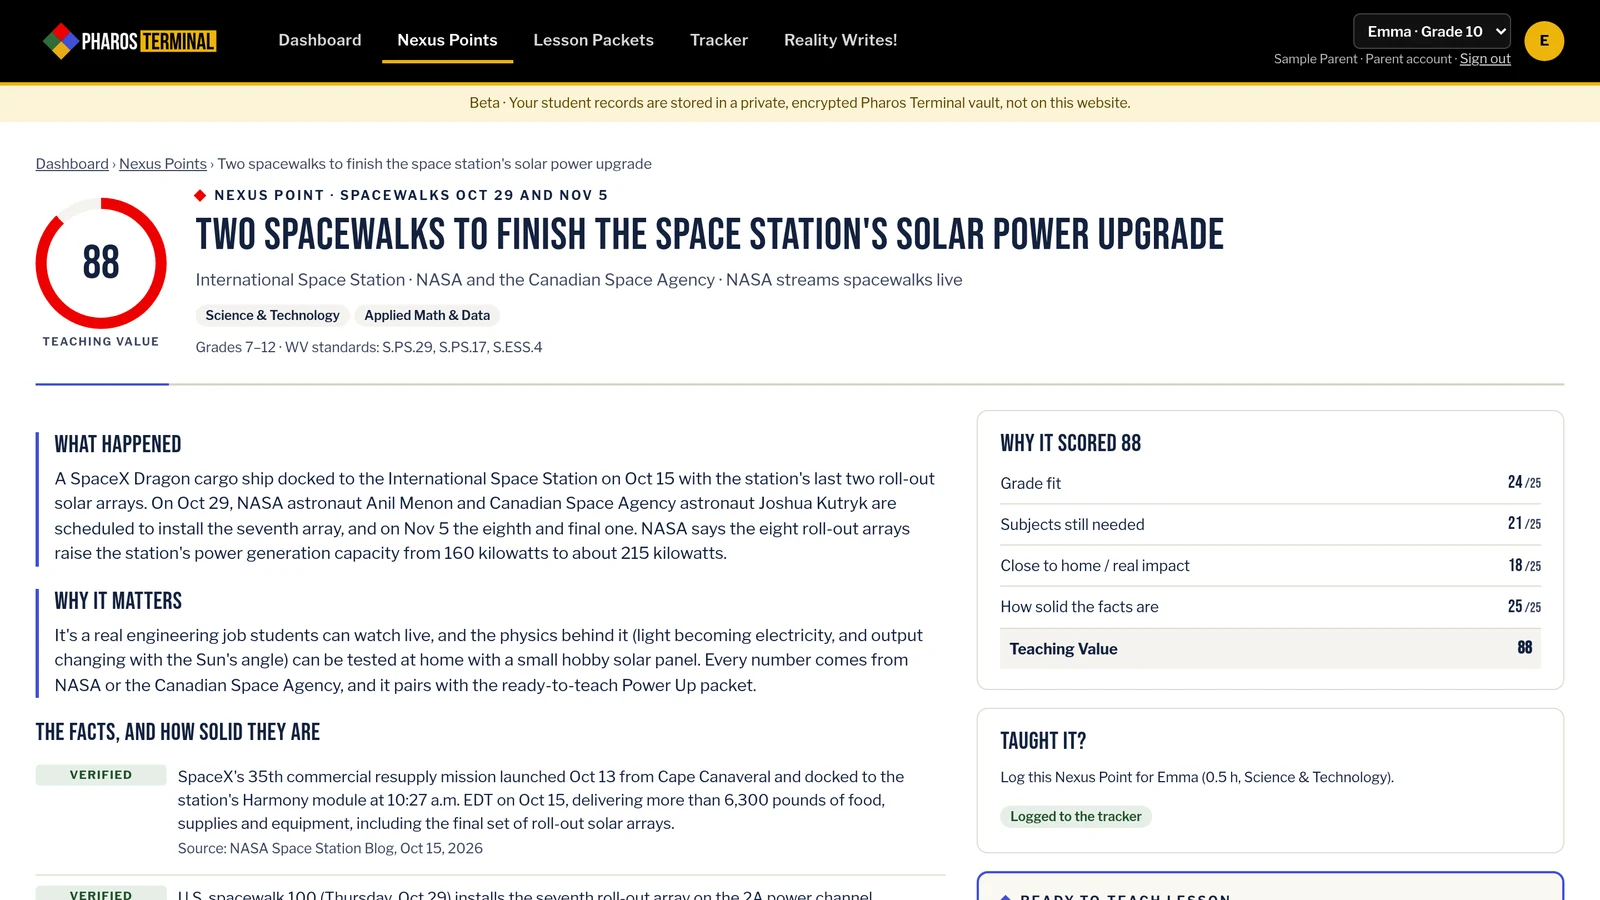Open the yellow E profile avatar
The height and width of the screenshot is (900, 1600).
(1544, 41)
